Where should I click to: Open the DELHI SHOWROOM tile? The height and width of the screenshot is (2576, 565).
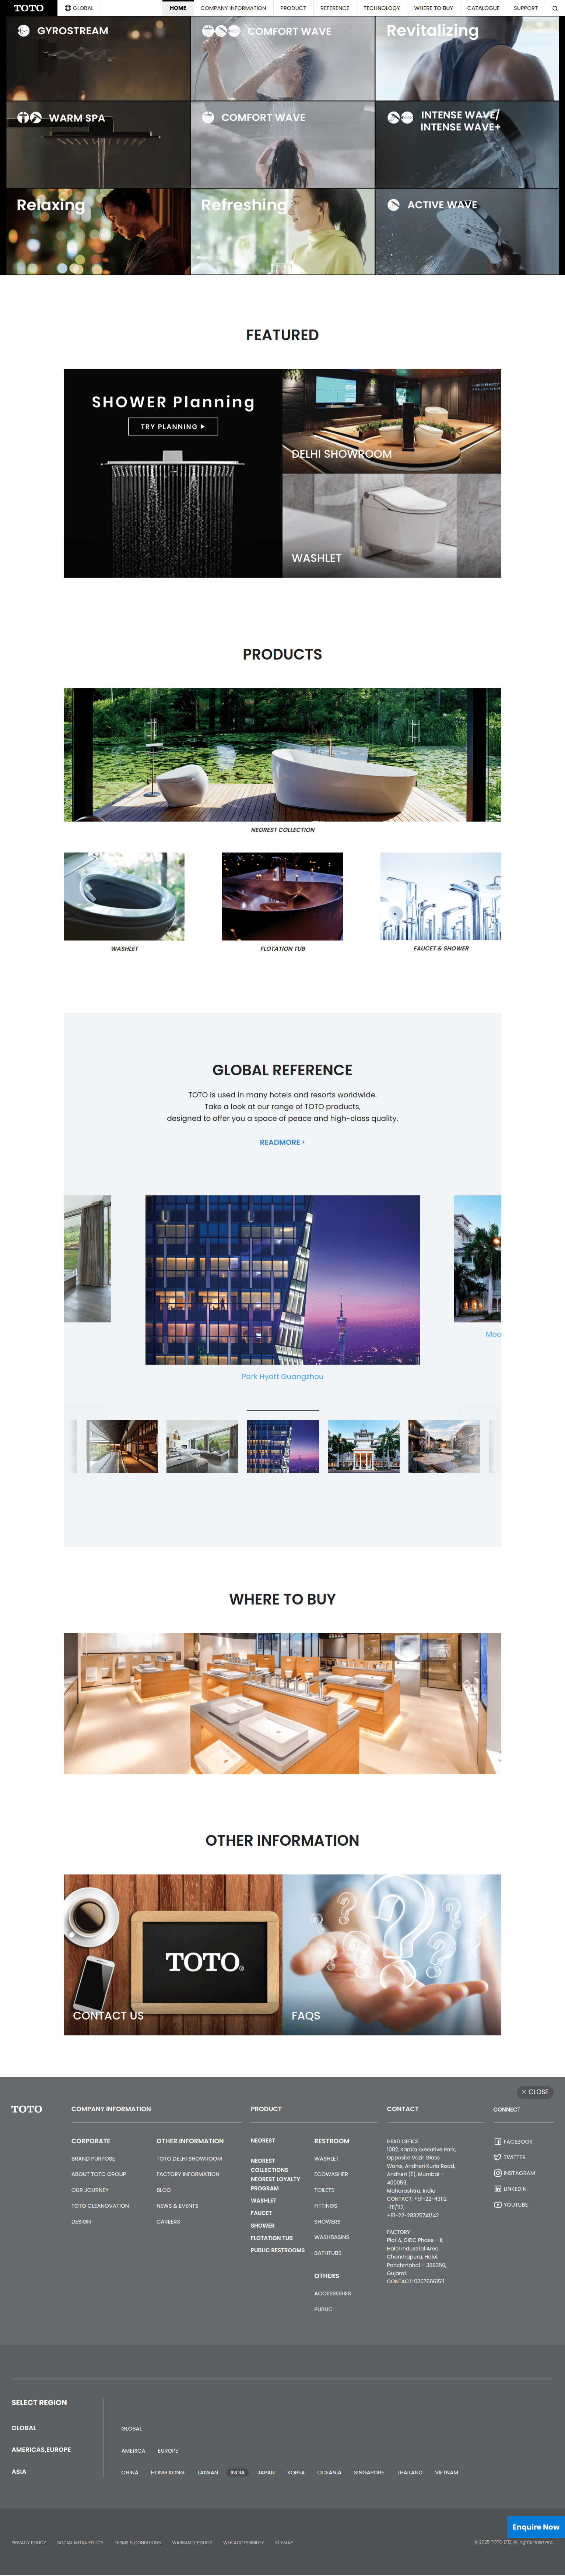click(392, 421)
